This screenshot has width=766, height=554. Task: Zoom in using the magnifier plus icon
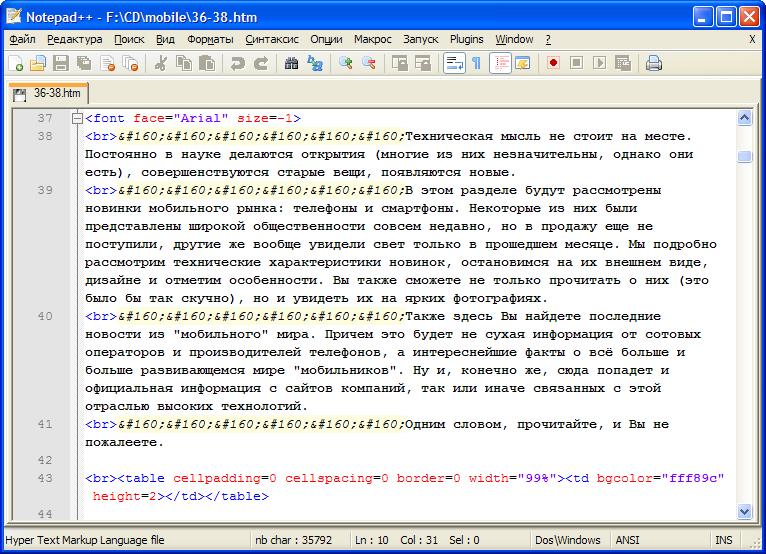[346, 64]
